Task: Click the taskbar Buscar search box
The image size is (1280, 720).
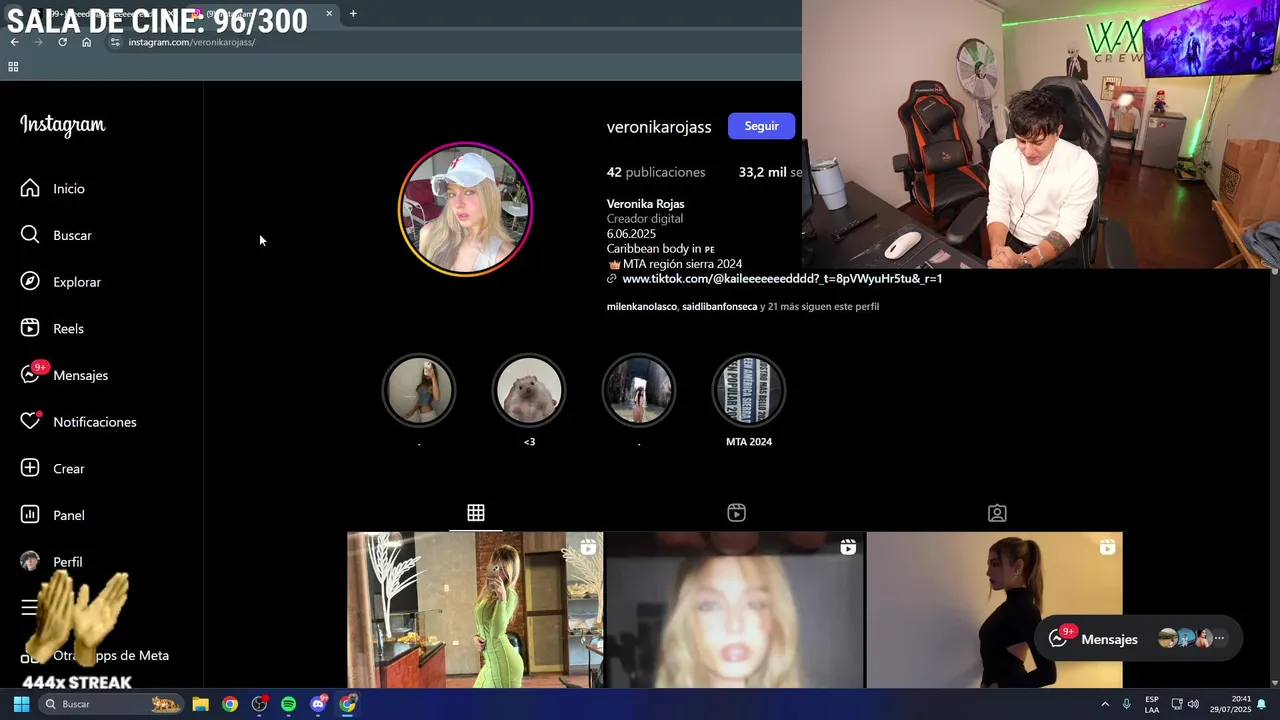Action: [113, 704]
